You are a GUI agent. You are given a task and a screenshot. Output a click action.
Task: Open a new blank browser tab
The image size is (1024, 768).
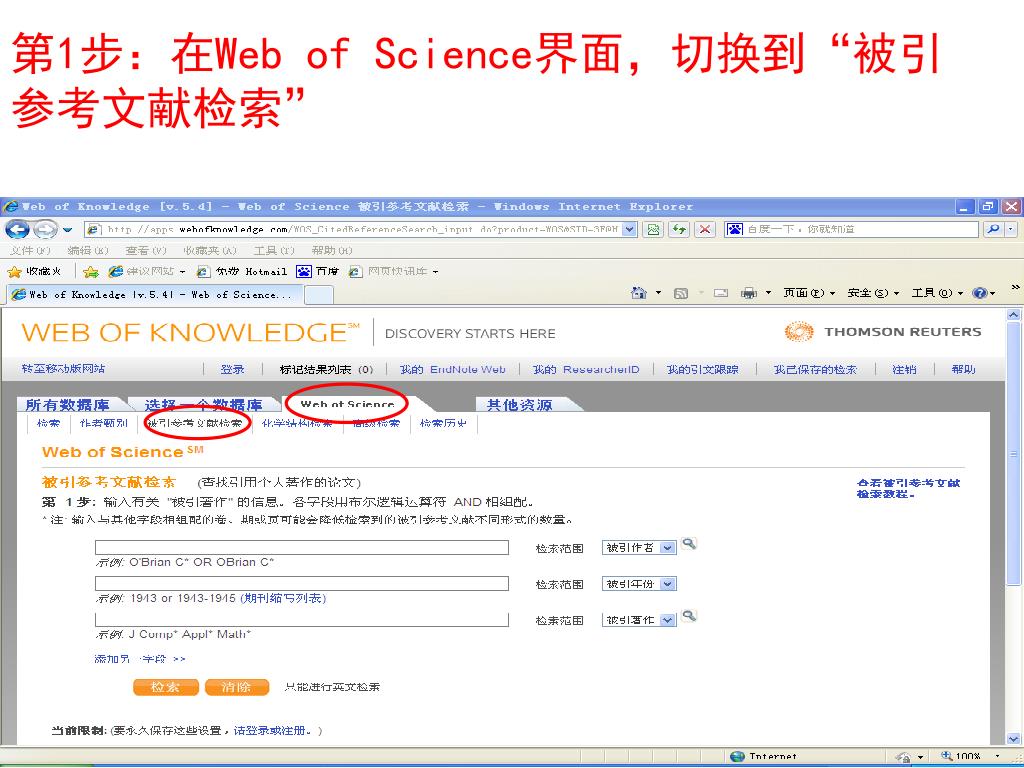tap(319, 295)
